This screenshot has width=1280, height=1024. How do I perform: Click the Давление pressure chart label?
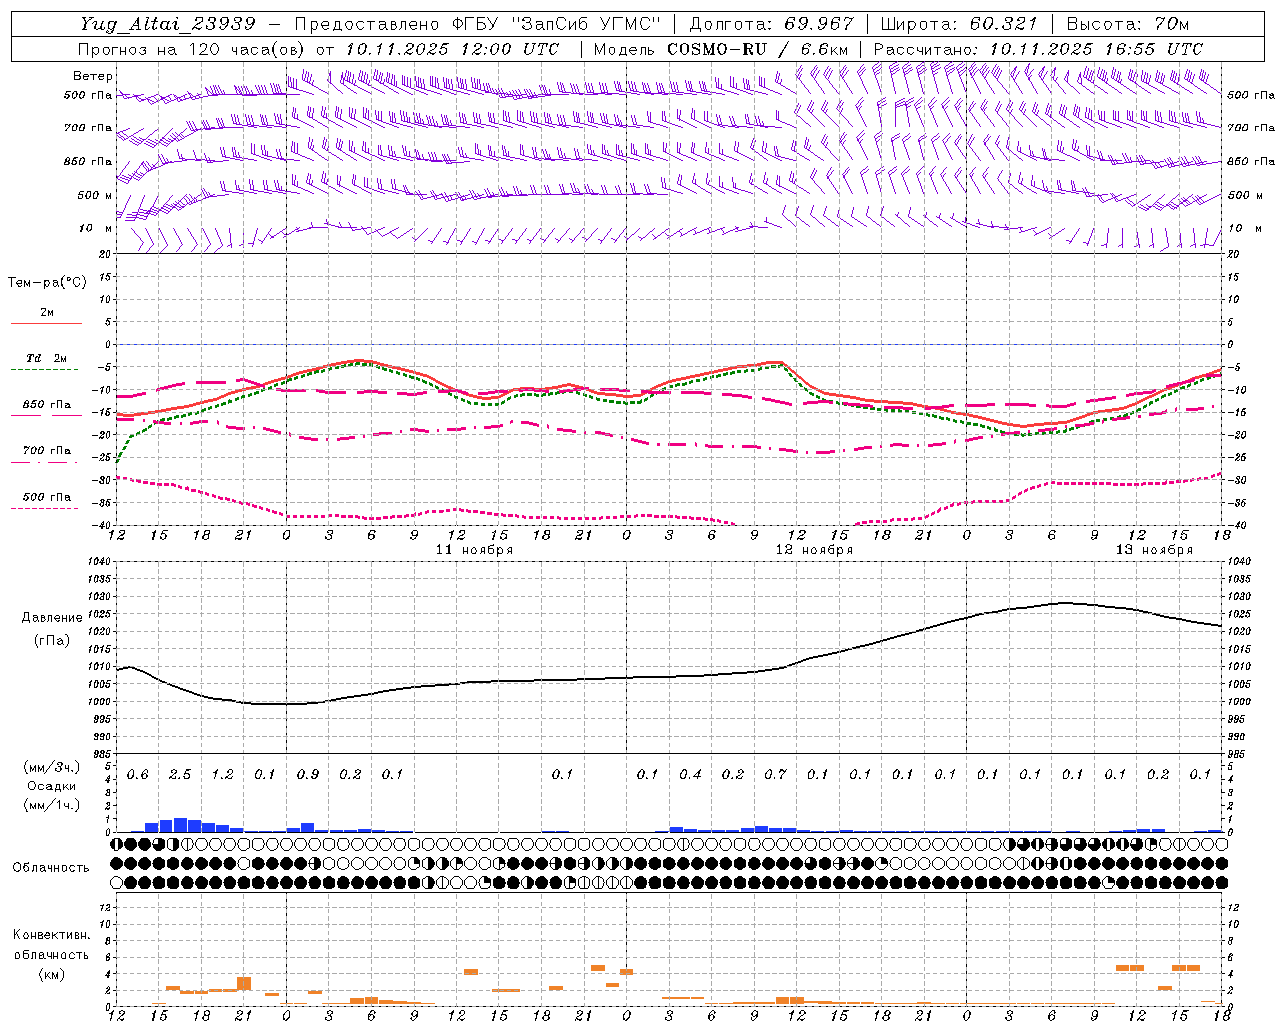pos(52,618)
